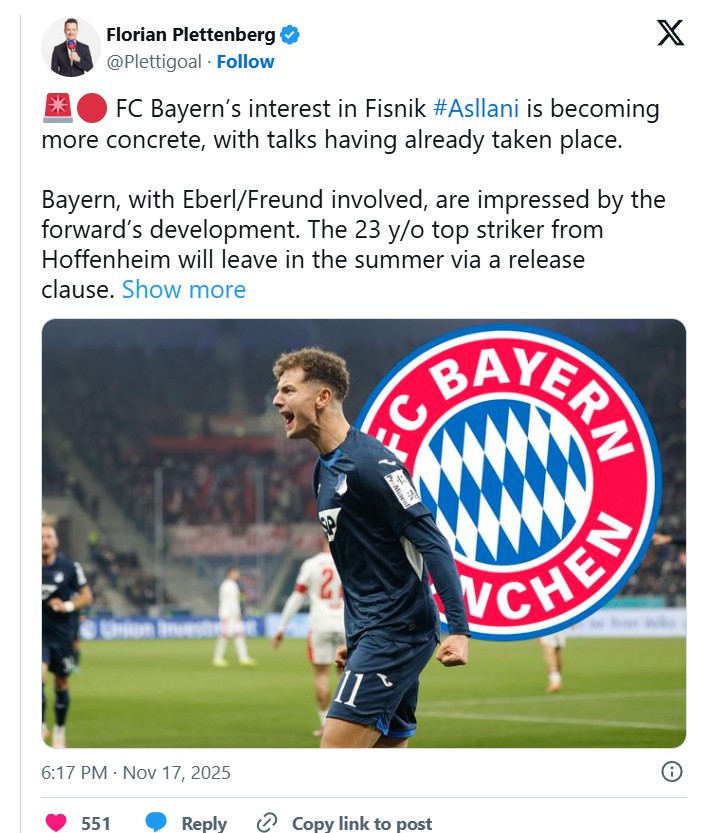Open the Florian Plettenberg display name
The width and height of the screenshot is (705, 833).
point(190,35)
